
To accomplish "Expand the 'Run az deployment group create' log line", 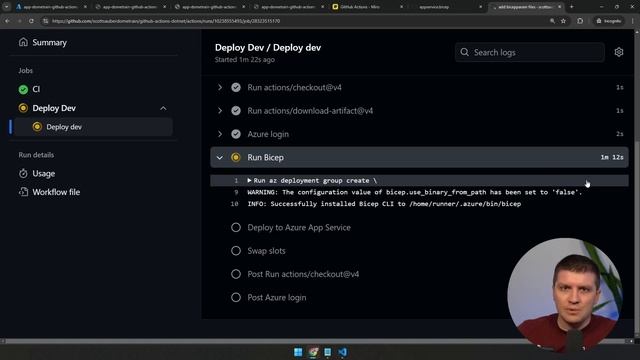I will [x=249, y=180].
